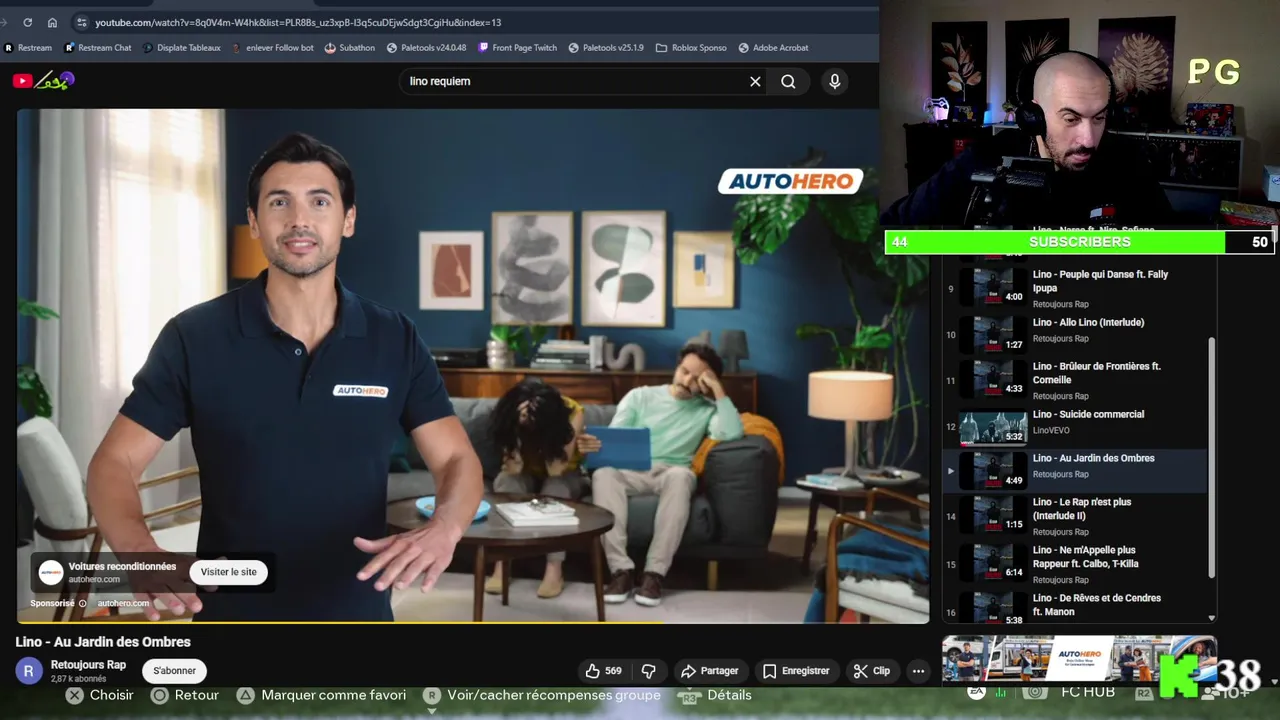The width and height of the screenshot is (1280, 720).
Task: Open Restream bookmark
Action: pos(28,47)
